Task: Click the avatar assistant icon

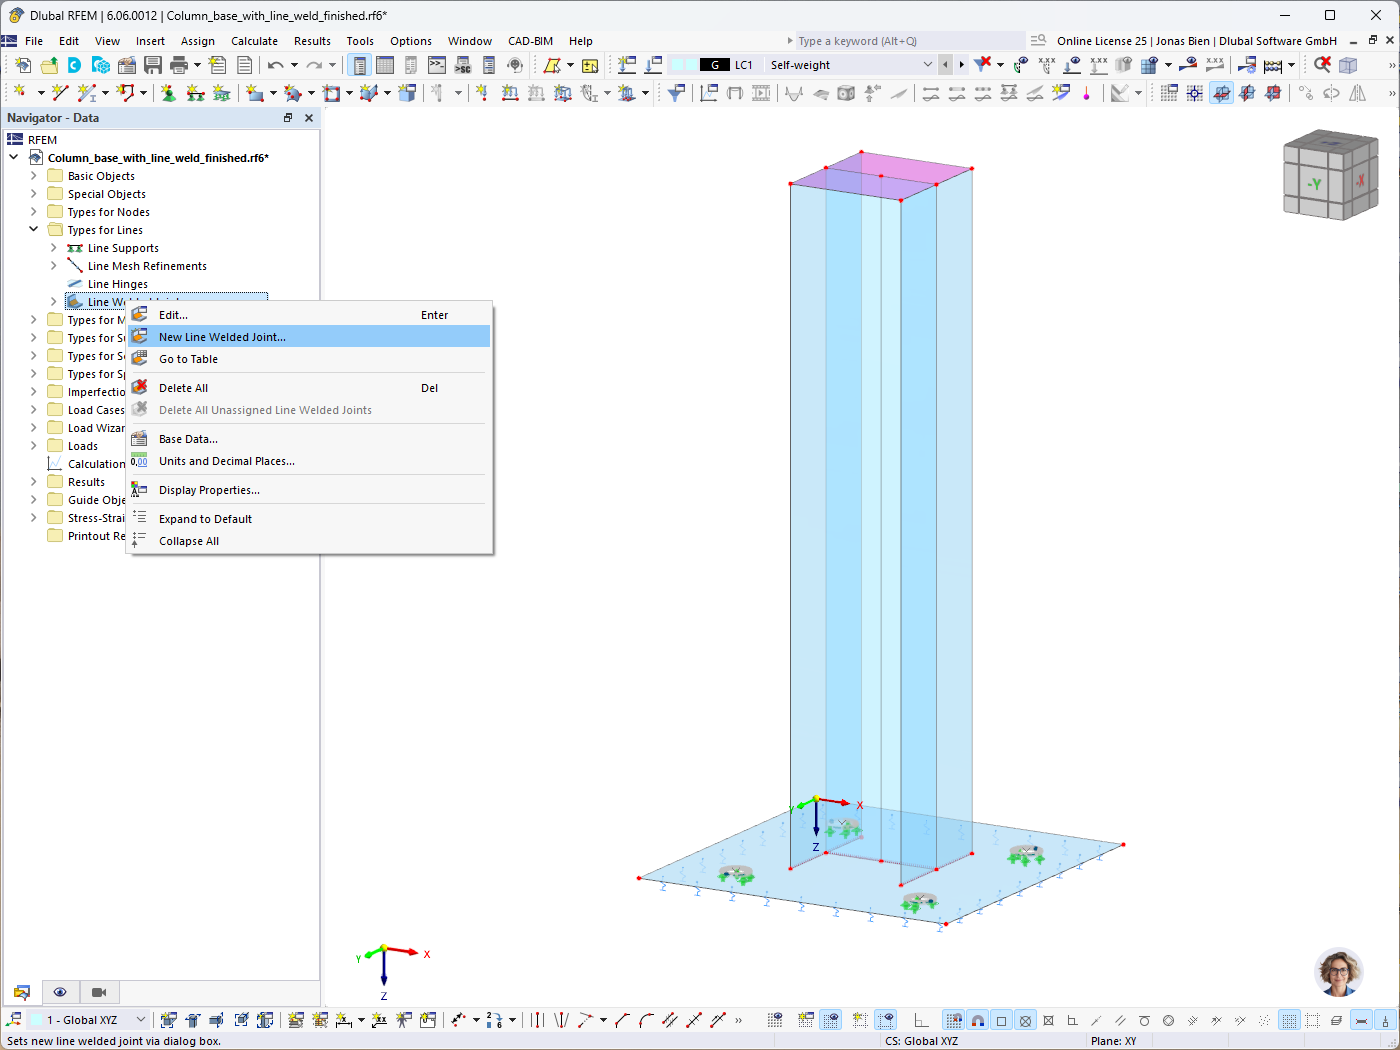Action: 1338,972
